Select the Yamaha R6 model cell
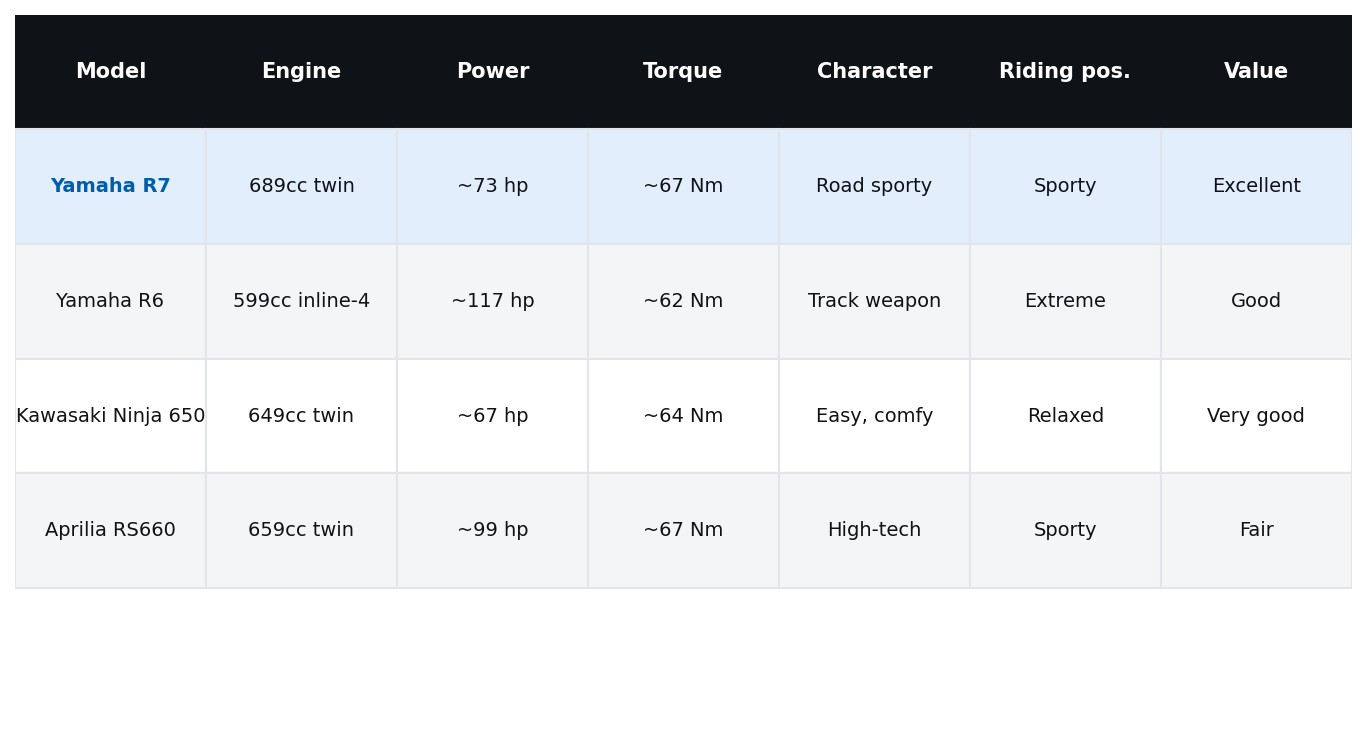Screen dimensions: 1366x746 (x=110, y=301)
